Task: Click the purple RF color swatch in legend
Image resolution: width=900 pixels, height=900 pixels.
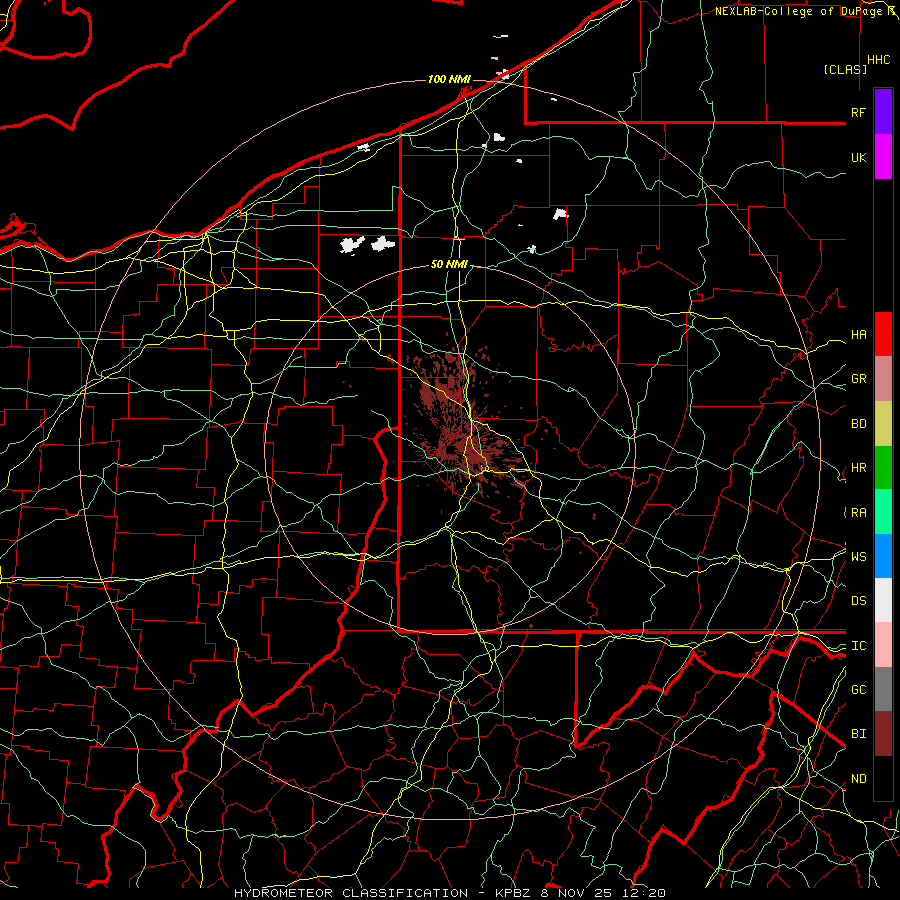Action: coord(883,112)
